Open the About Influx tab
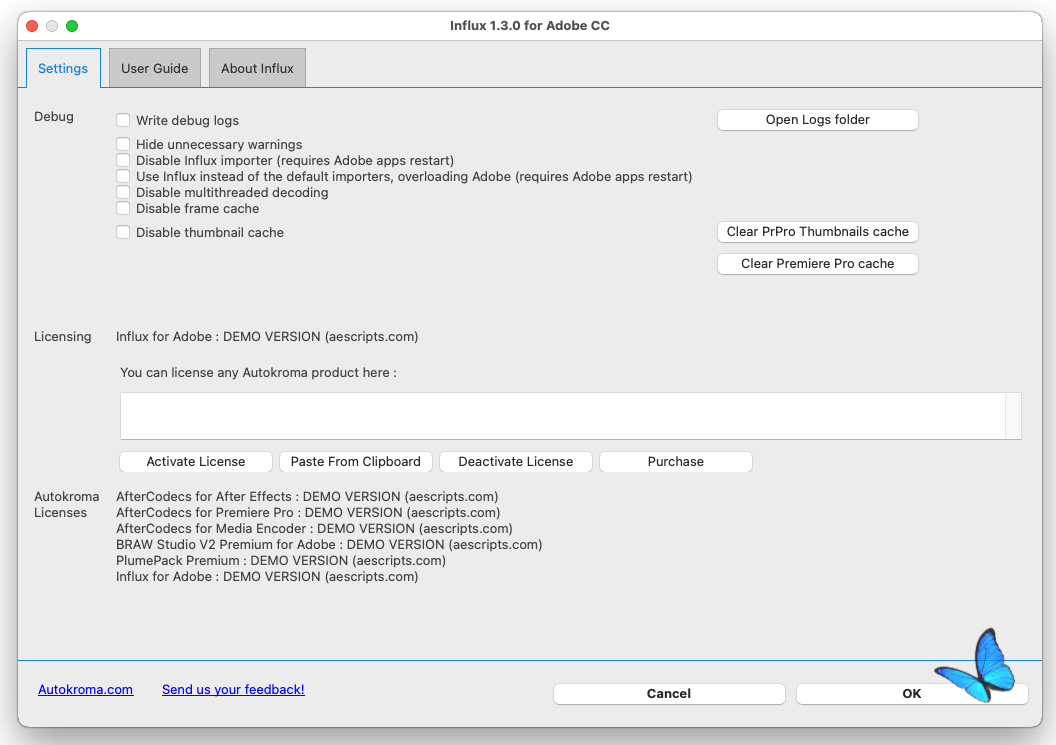This screenshot has width=1056, height=745. (x=257, y=68)
